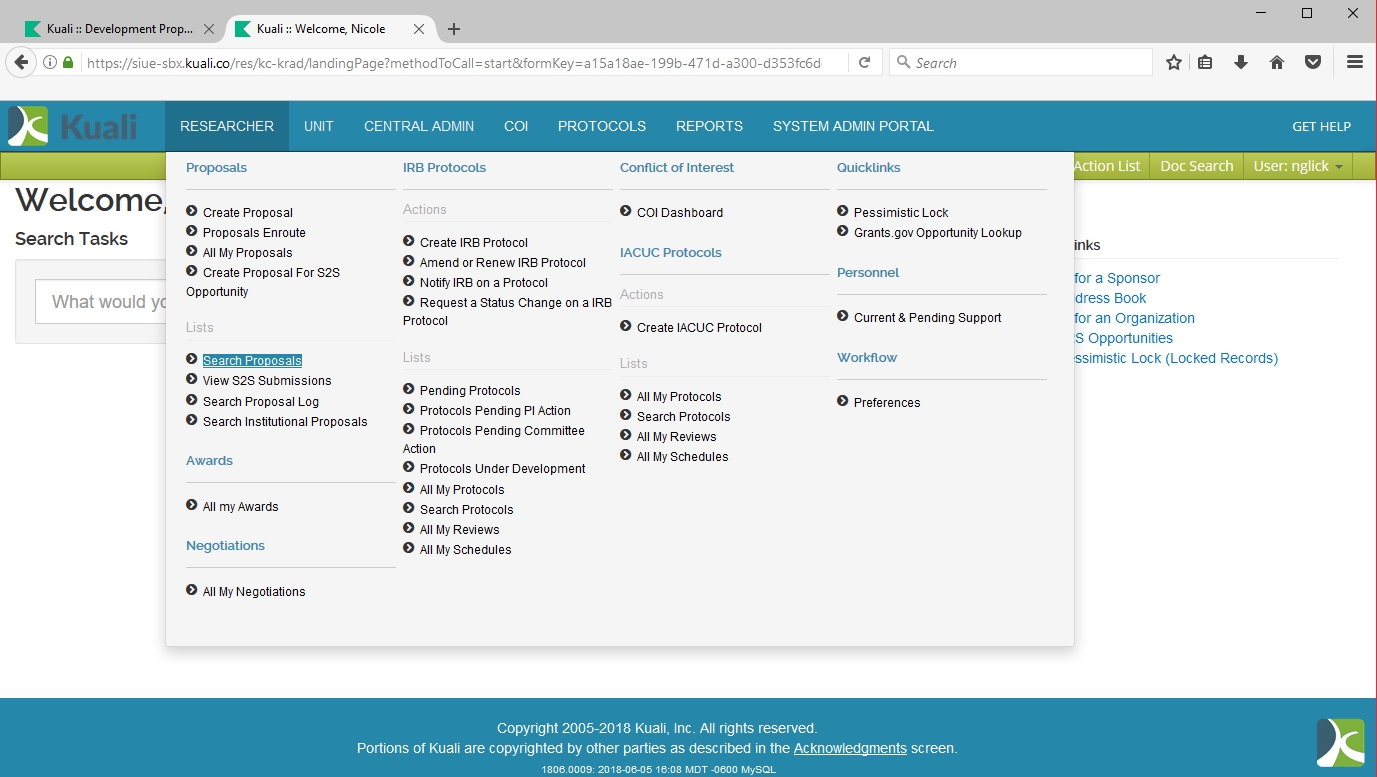Reload the page with refresh icon
Viewport: 1377px width, 777px height.
[x=864, y=62]
